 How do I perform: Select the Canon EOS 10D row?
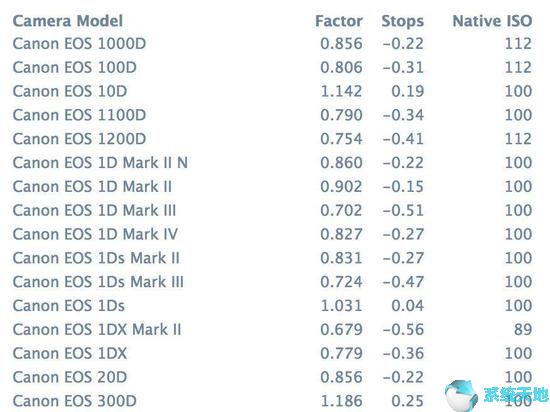click(x=272, y=92)
